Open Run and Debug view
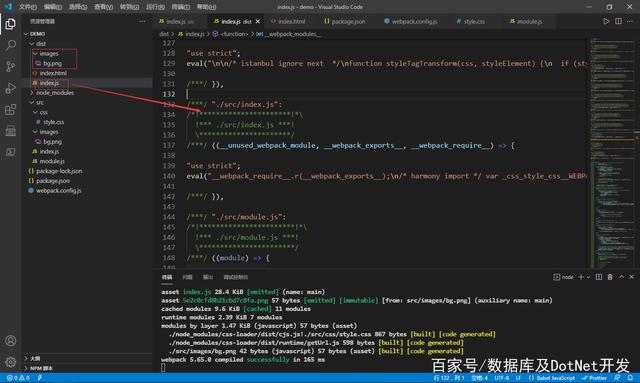This screenshot has width=640, height=383. pos(11,88)
